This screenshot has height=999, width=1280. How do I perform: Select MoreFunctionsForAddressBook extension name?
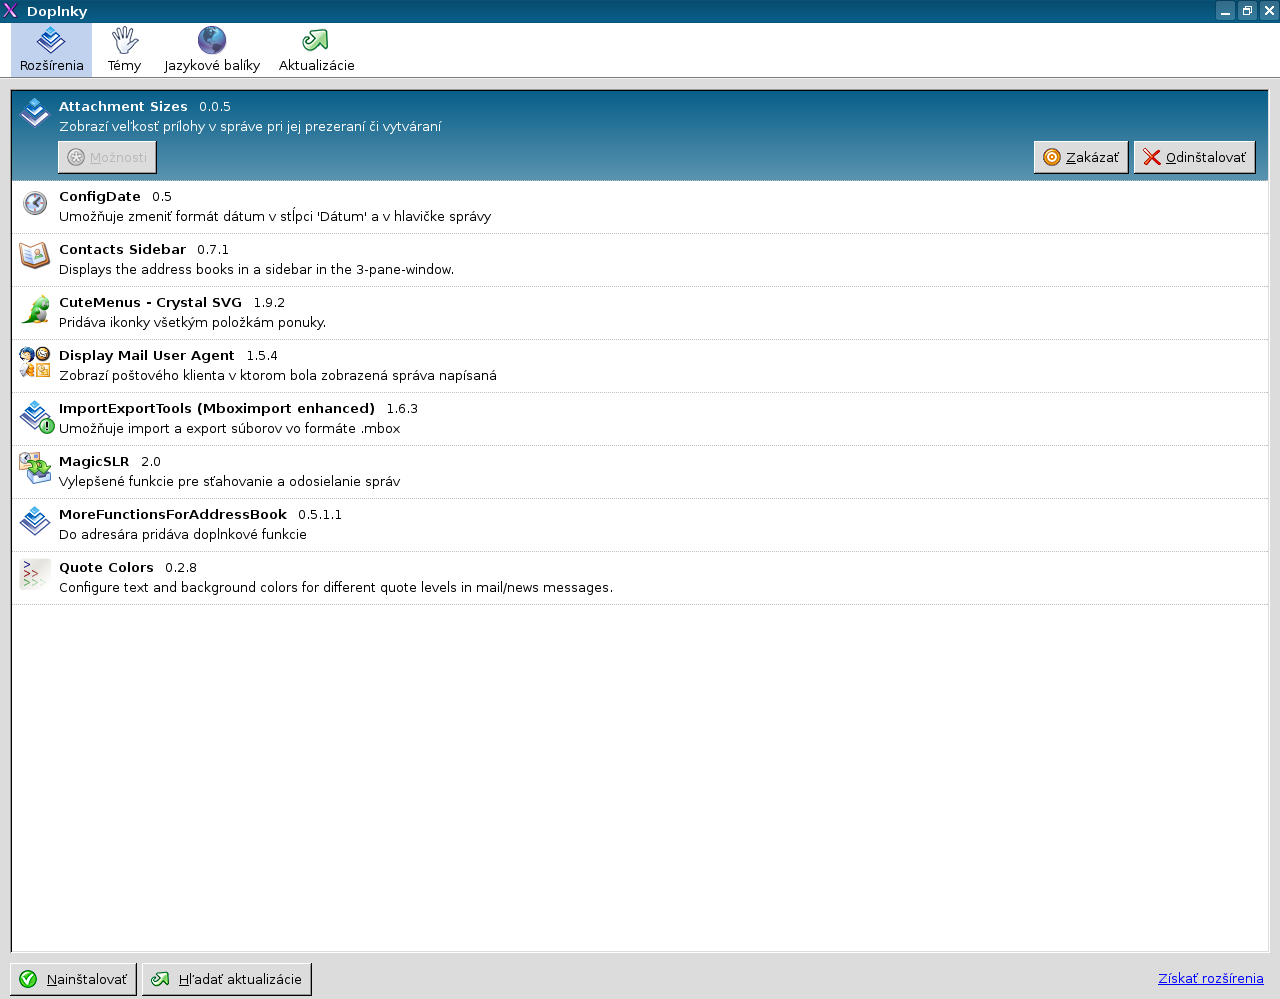[173, 514]
